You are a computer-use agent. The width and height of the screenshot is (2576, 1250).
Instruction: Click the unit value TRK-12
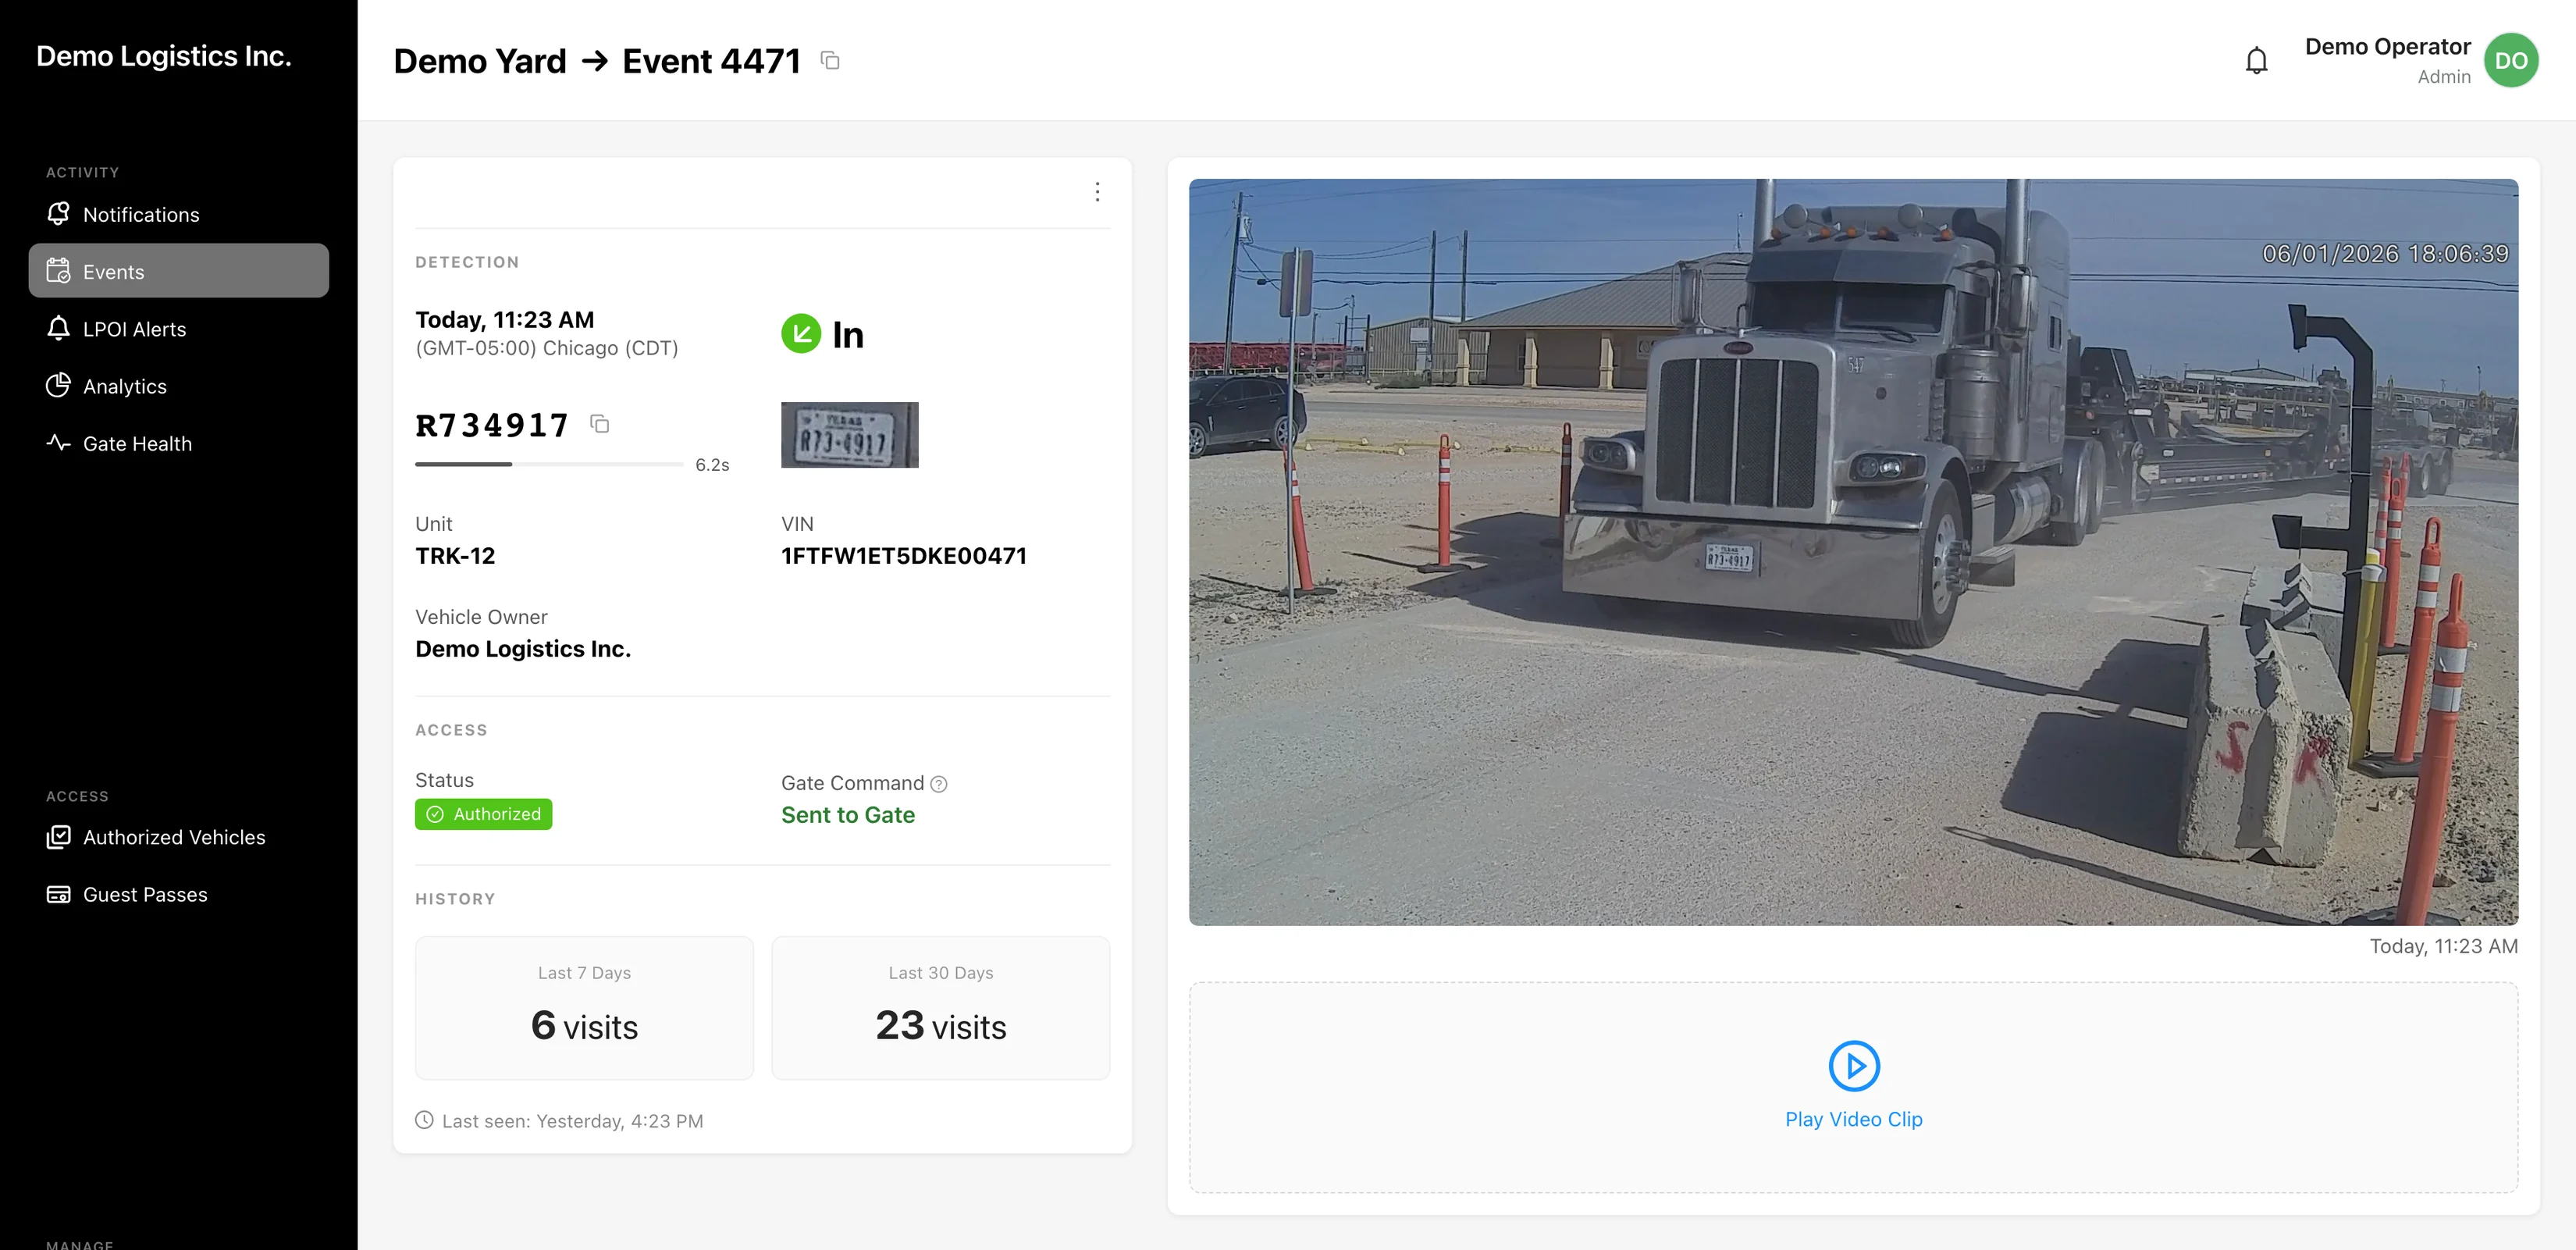point(455,556)
